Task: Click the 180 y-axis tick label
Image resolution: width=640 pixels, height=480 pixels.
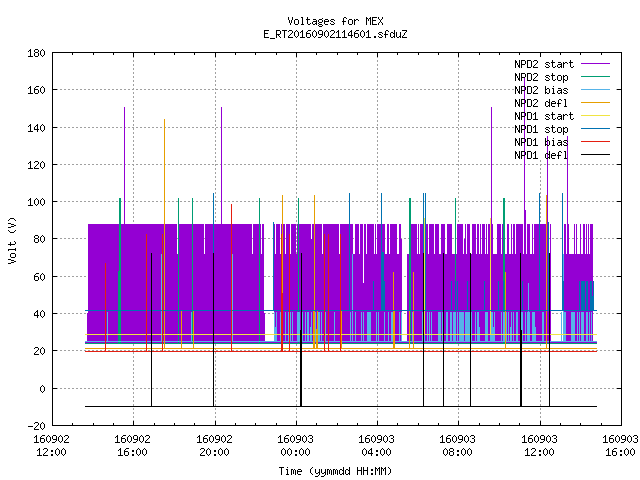Action: 36,53
